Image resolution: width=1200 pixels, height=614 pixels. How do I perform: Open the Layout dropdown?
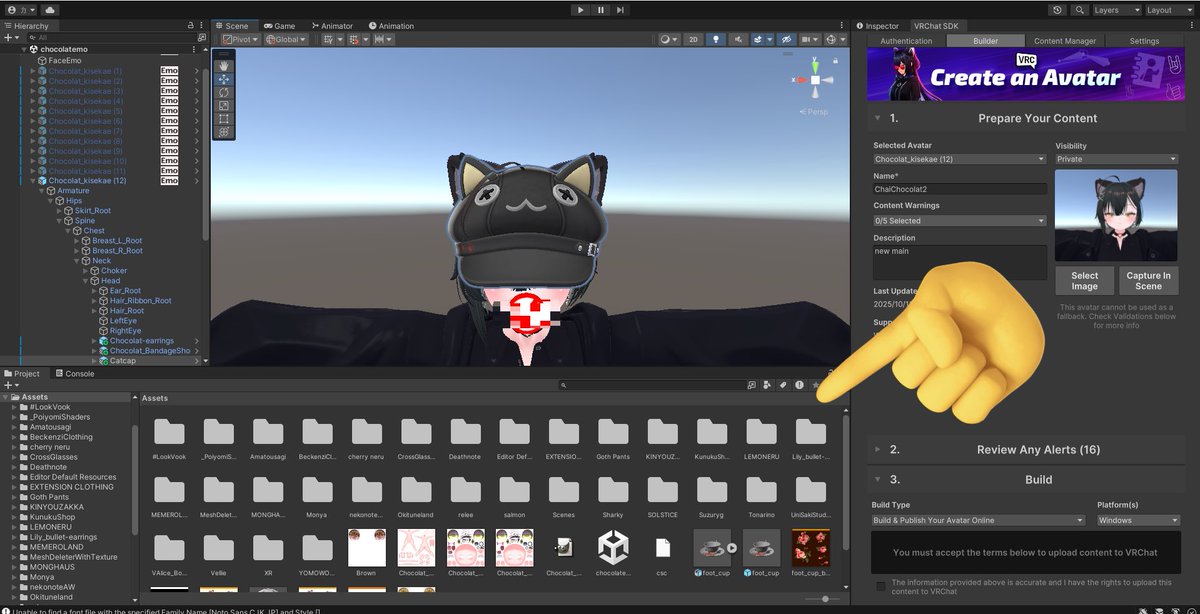point(1169,10)
